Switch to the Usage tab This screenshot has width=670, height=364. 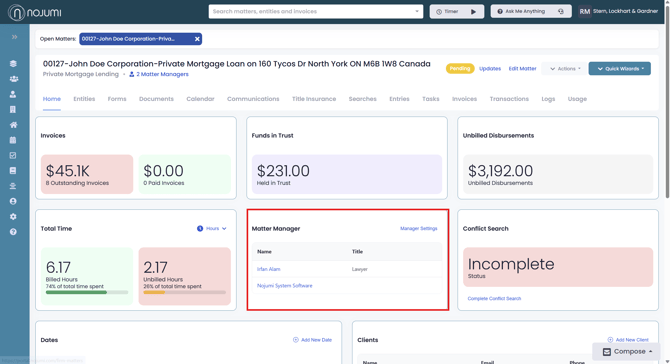point(577,99)
